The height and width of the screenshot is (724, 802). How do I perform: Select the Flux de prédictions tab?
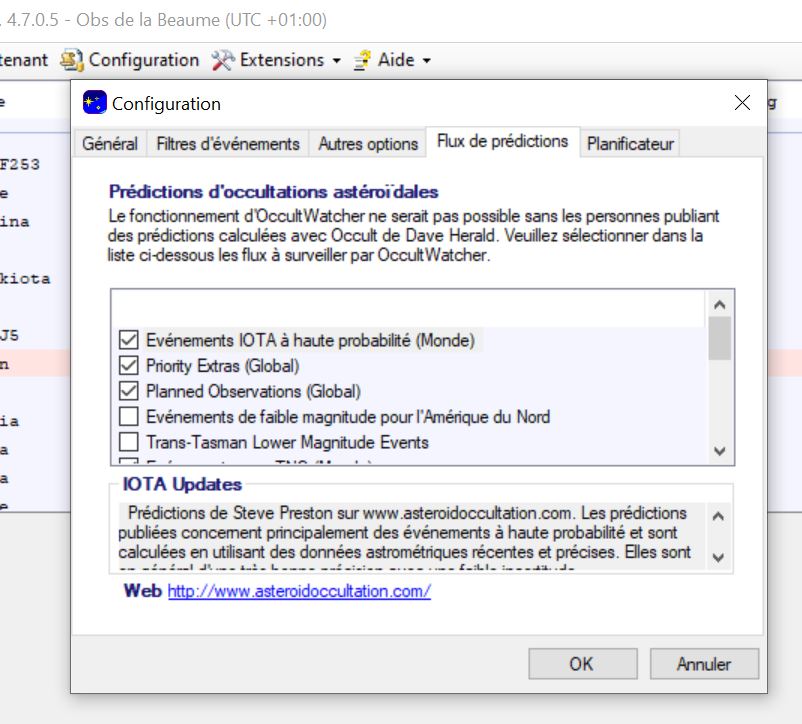click(502, 141)
